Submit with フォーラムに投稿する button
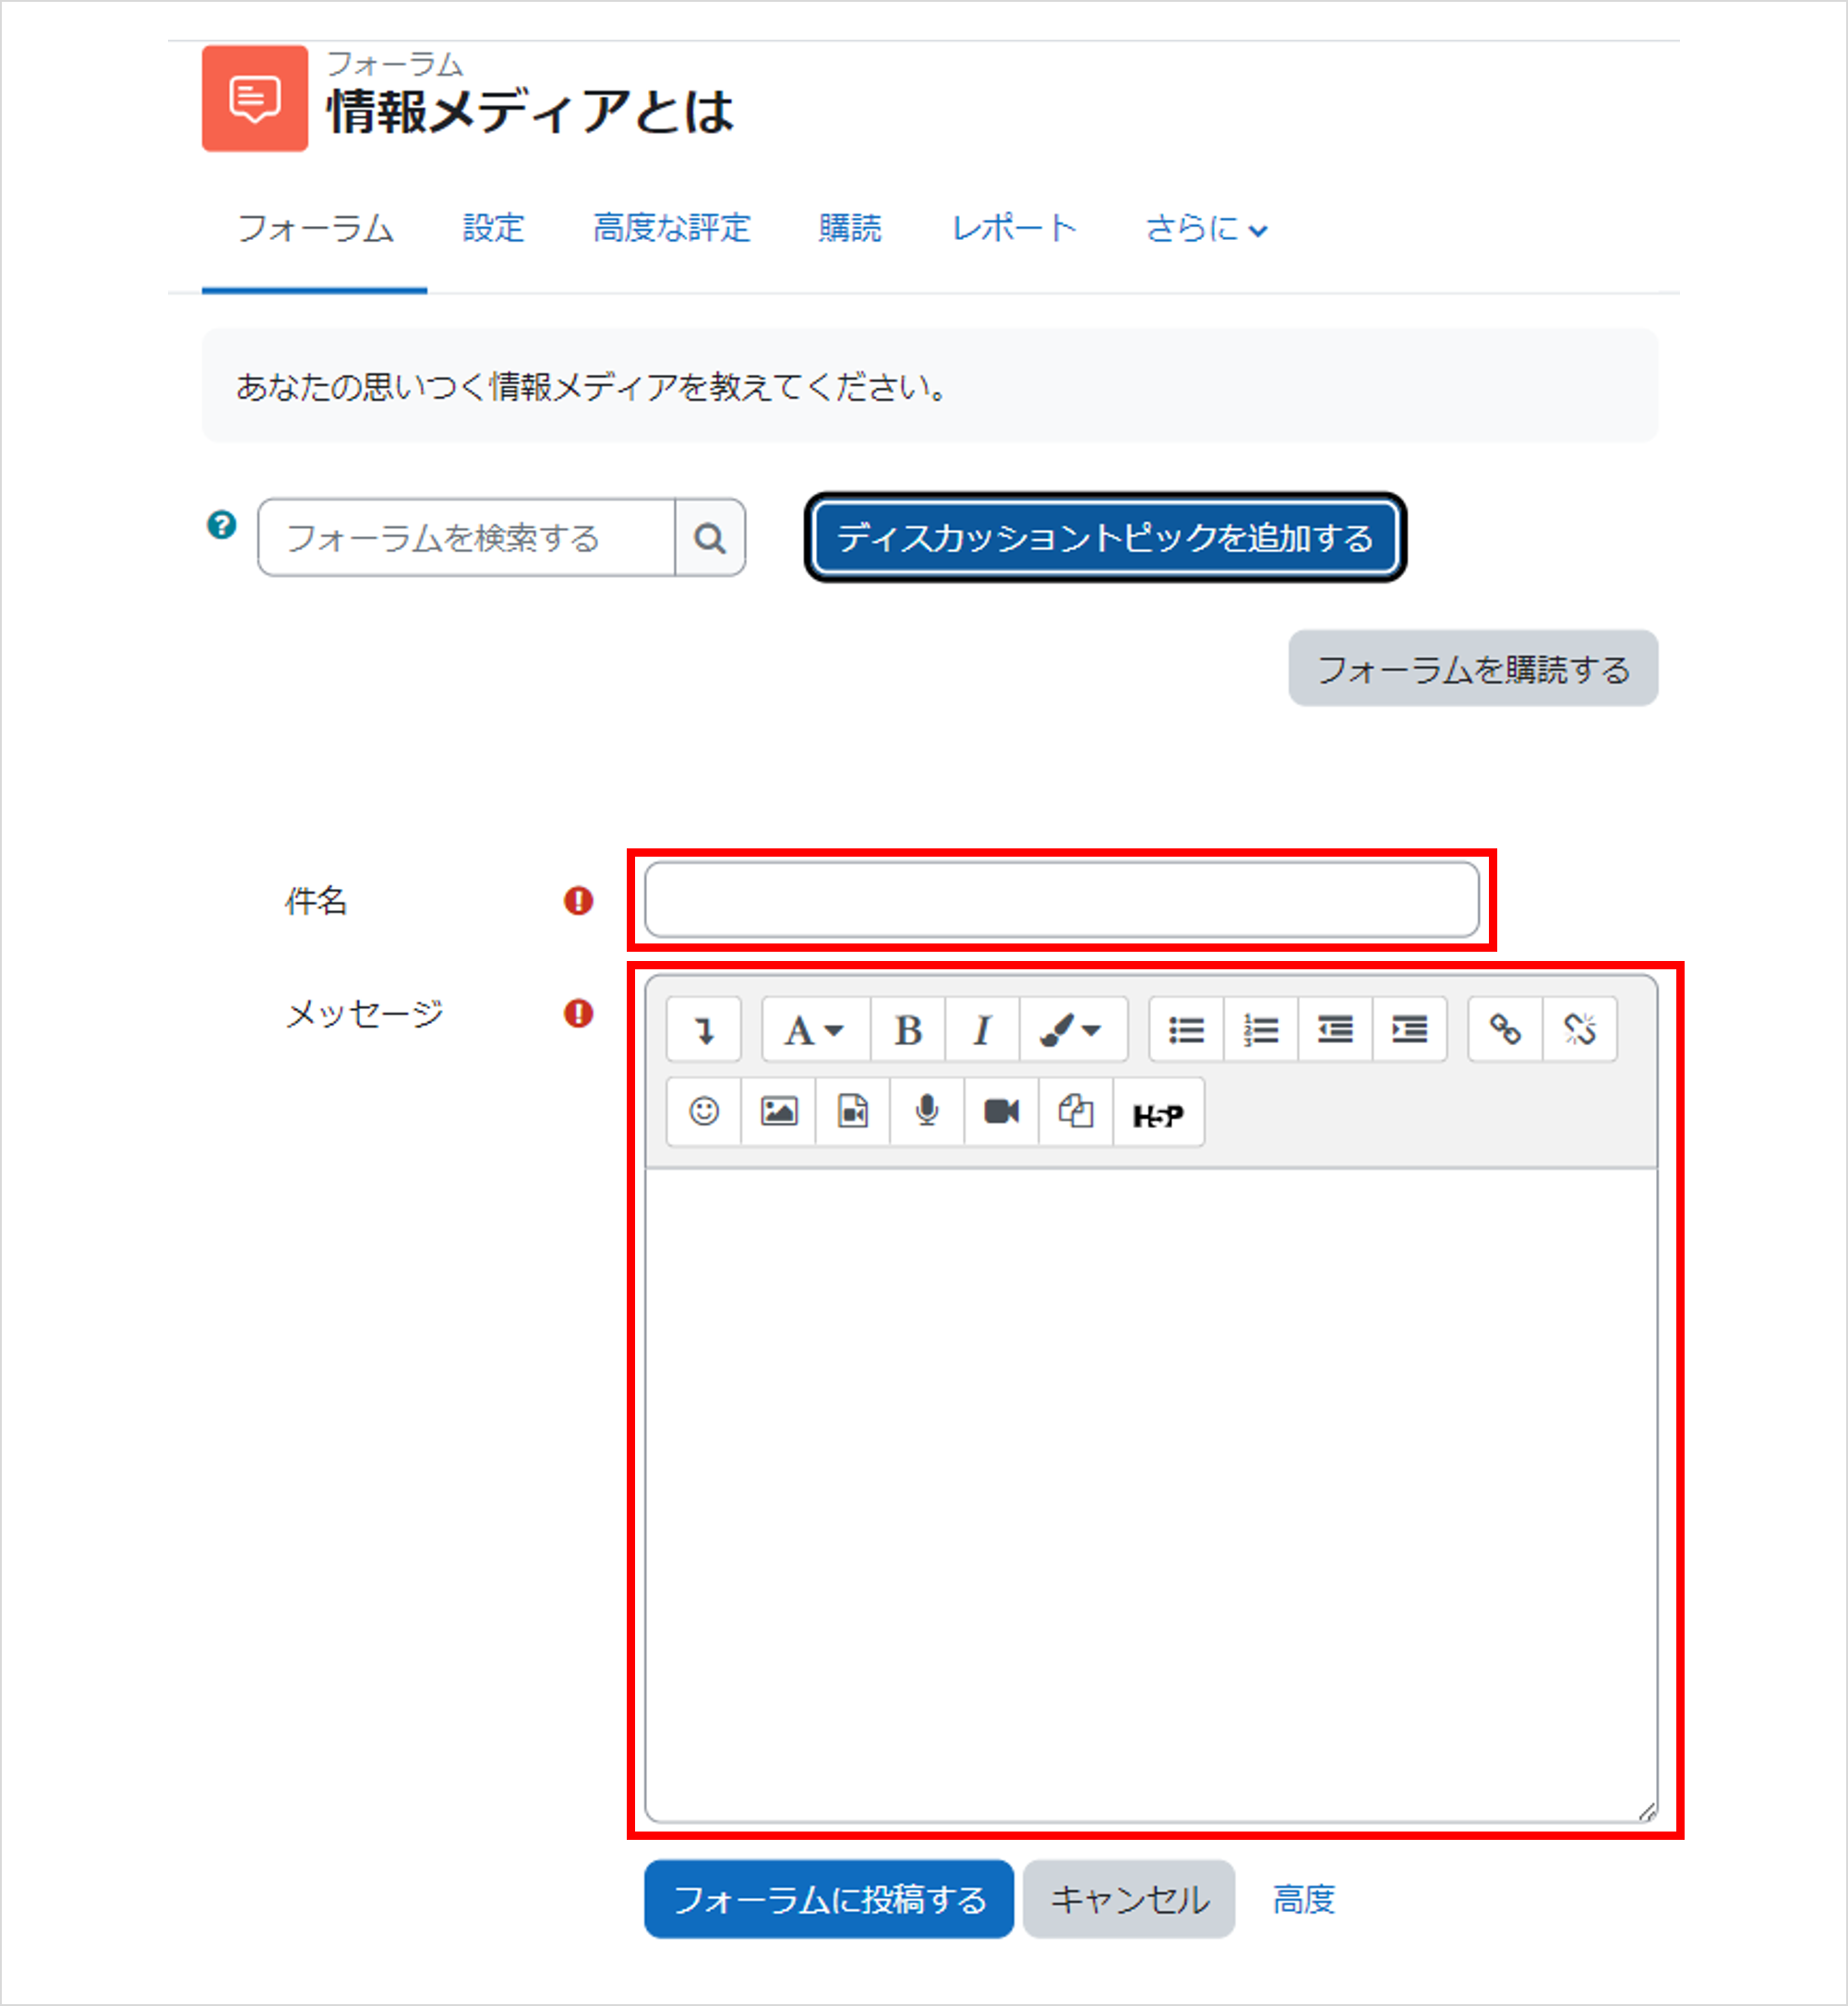 (x=829, y=1899)
